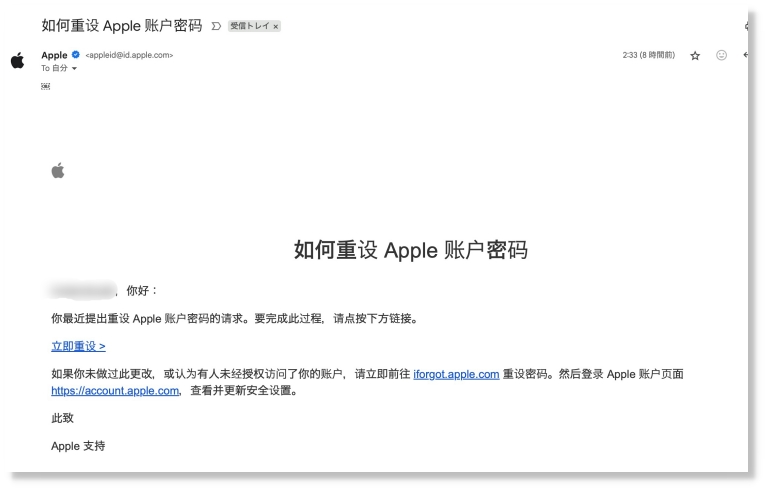Click the gray Apple logo in email body
The width and height of the screenshot is (765, 489).
(x=58, y=171)
